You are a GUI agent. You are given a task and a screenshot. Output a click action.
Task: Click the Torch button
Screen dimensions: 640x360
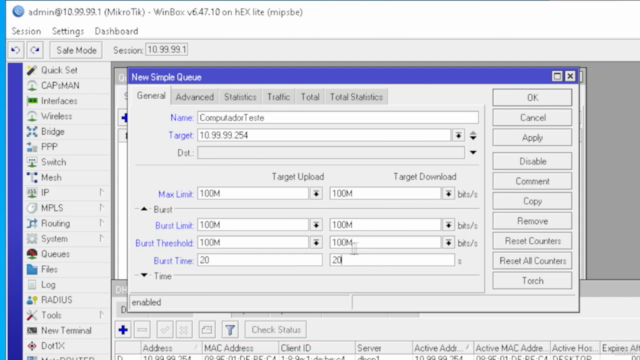[x=532, y=281]
